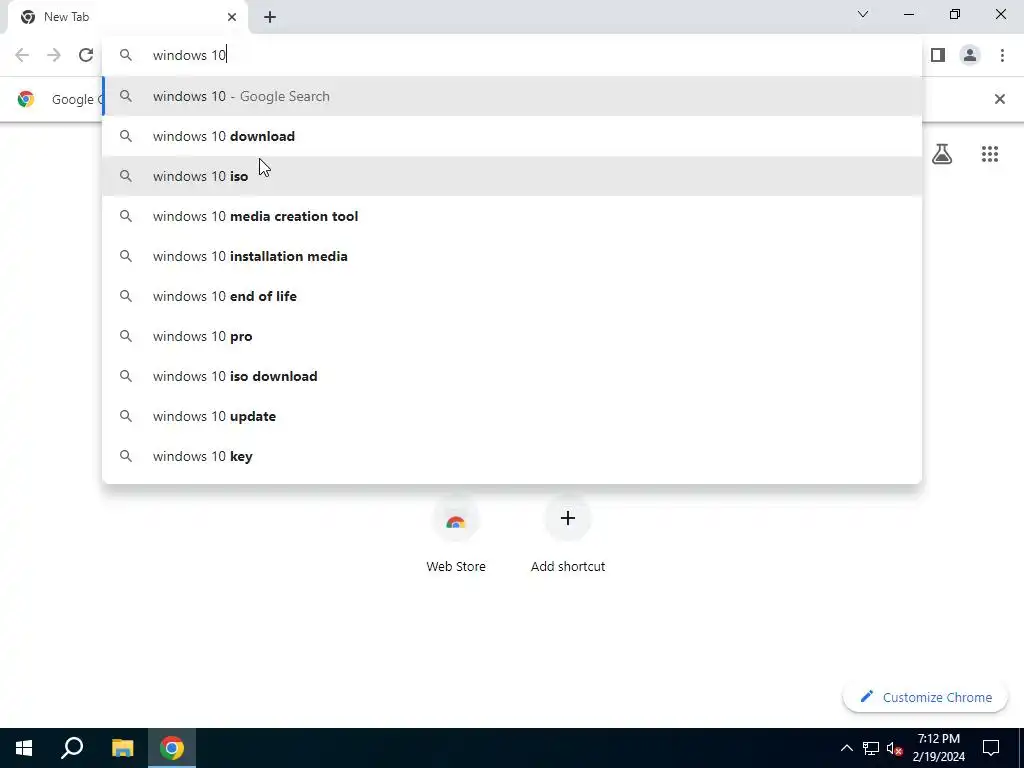Screen dimensions: 1024x768
Task: Open Chrome three-dot menu
Action: [1002, 56]
